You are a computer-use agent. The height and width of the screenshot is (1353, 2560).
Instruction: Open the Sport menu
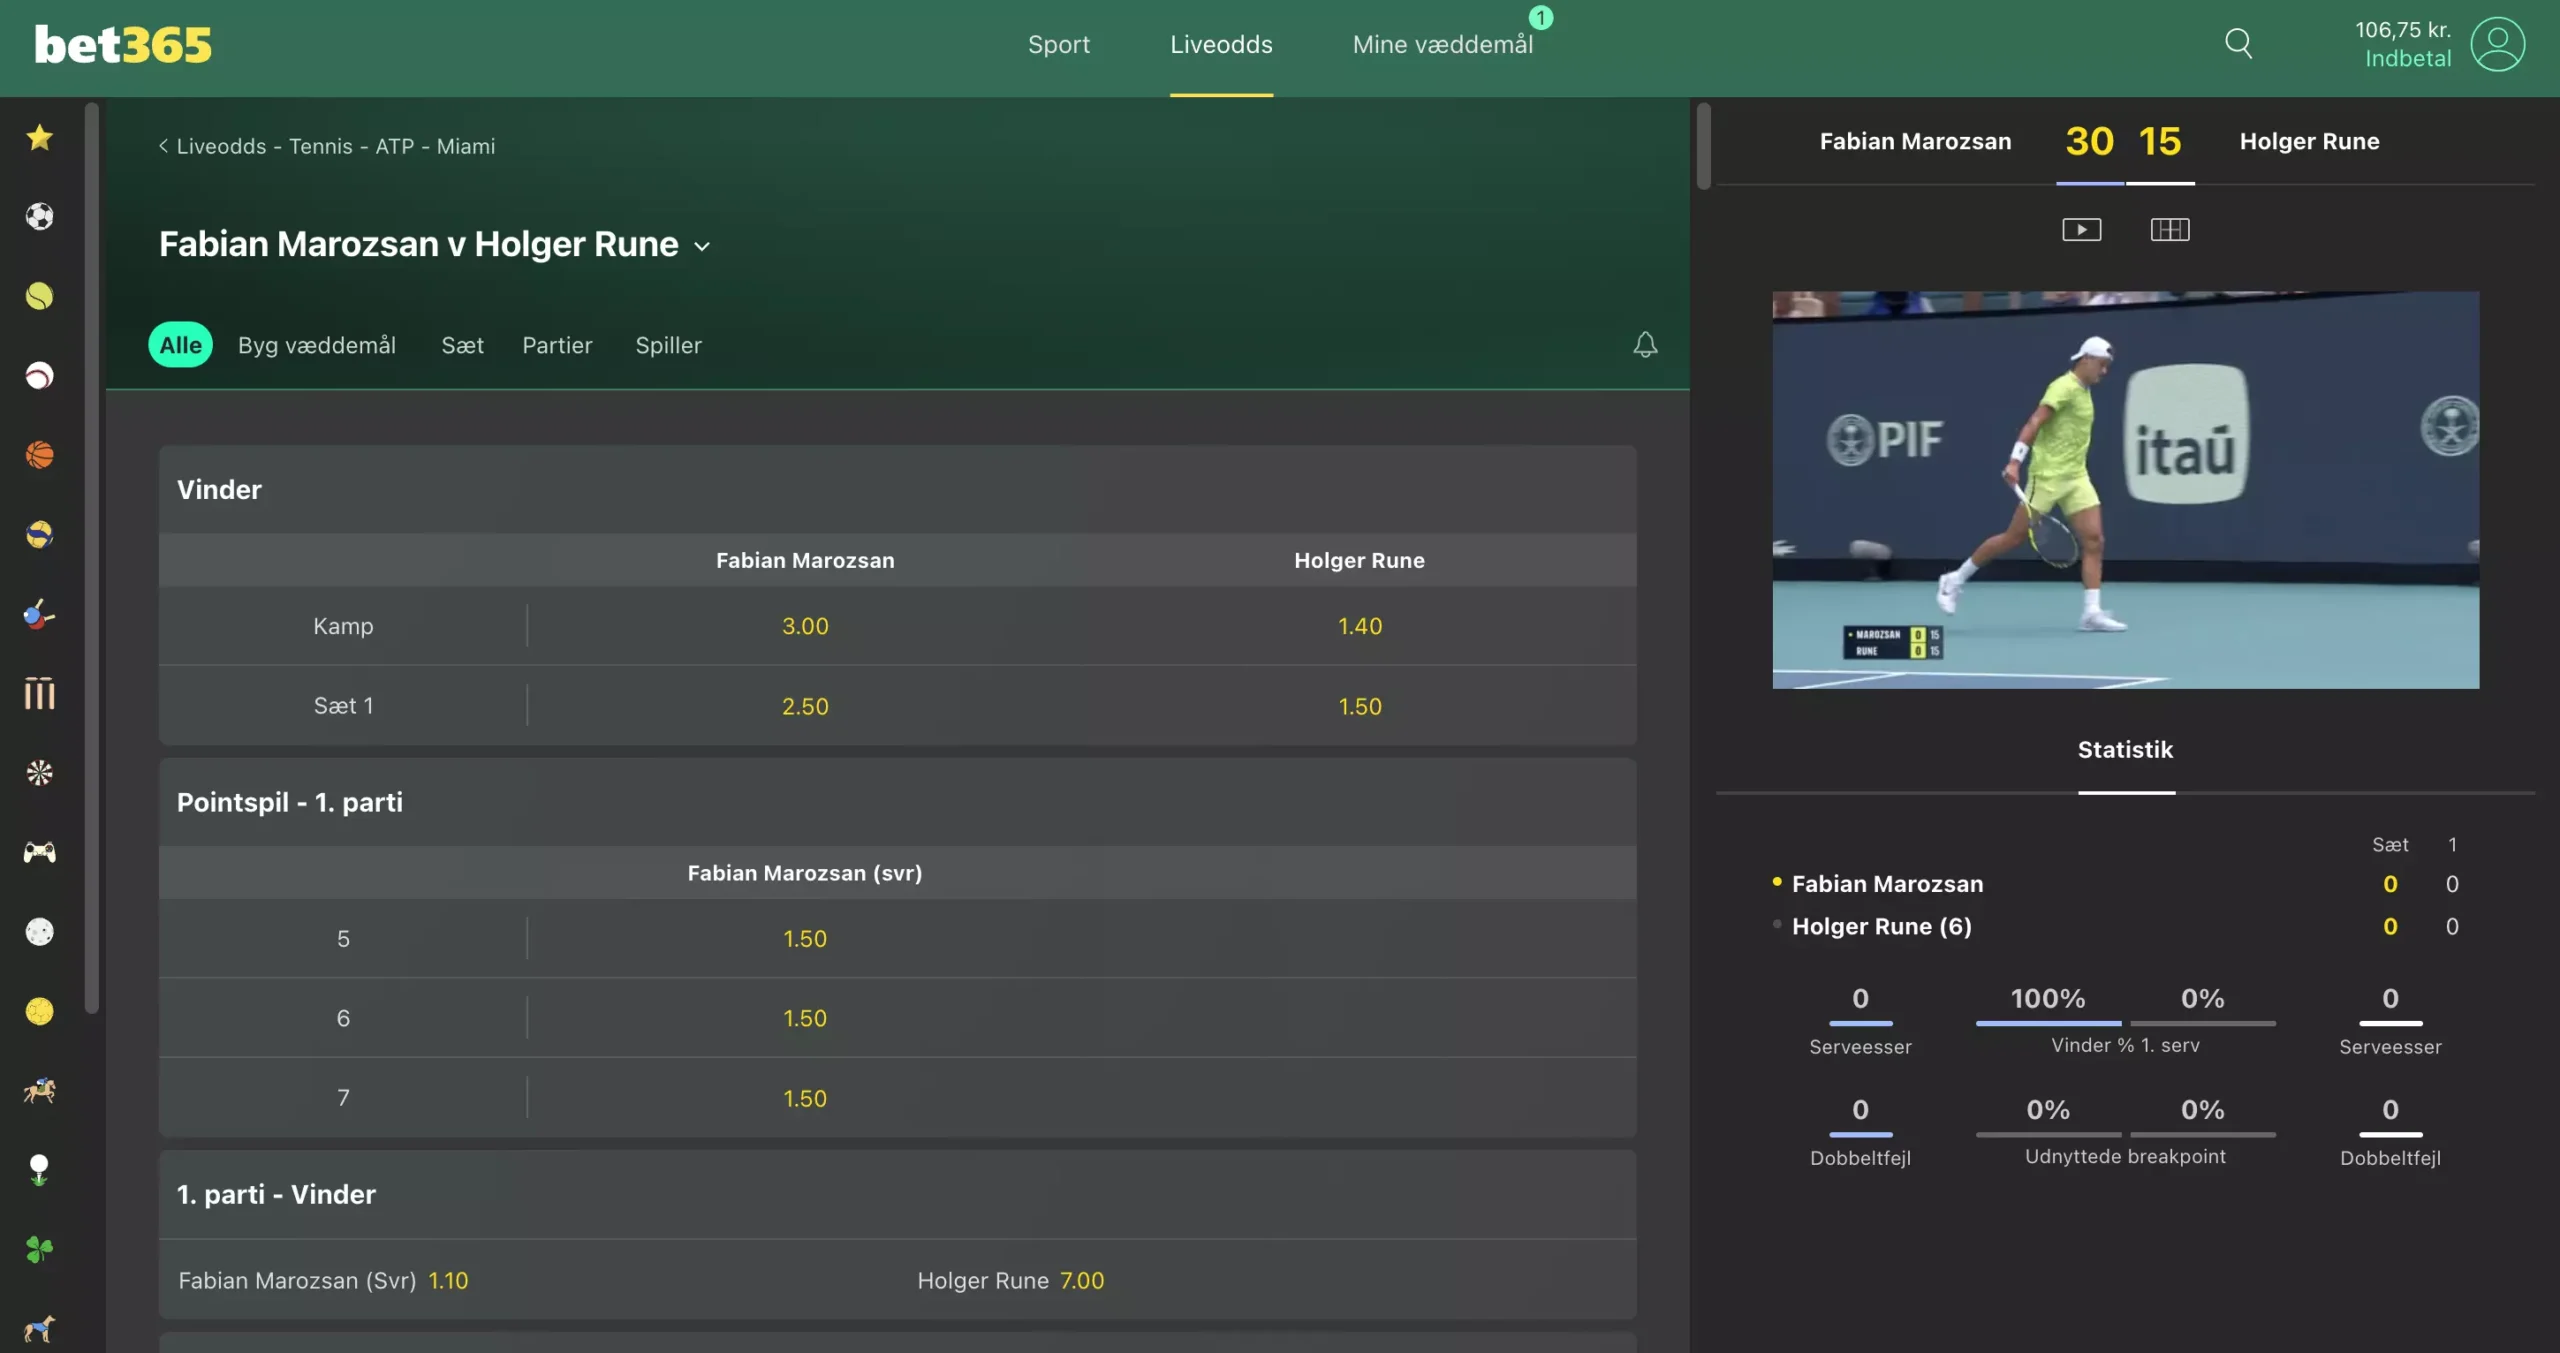(1059, 44)
